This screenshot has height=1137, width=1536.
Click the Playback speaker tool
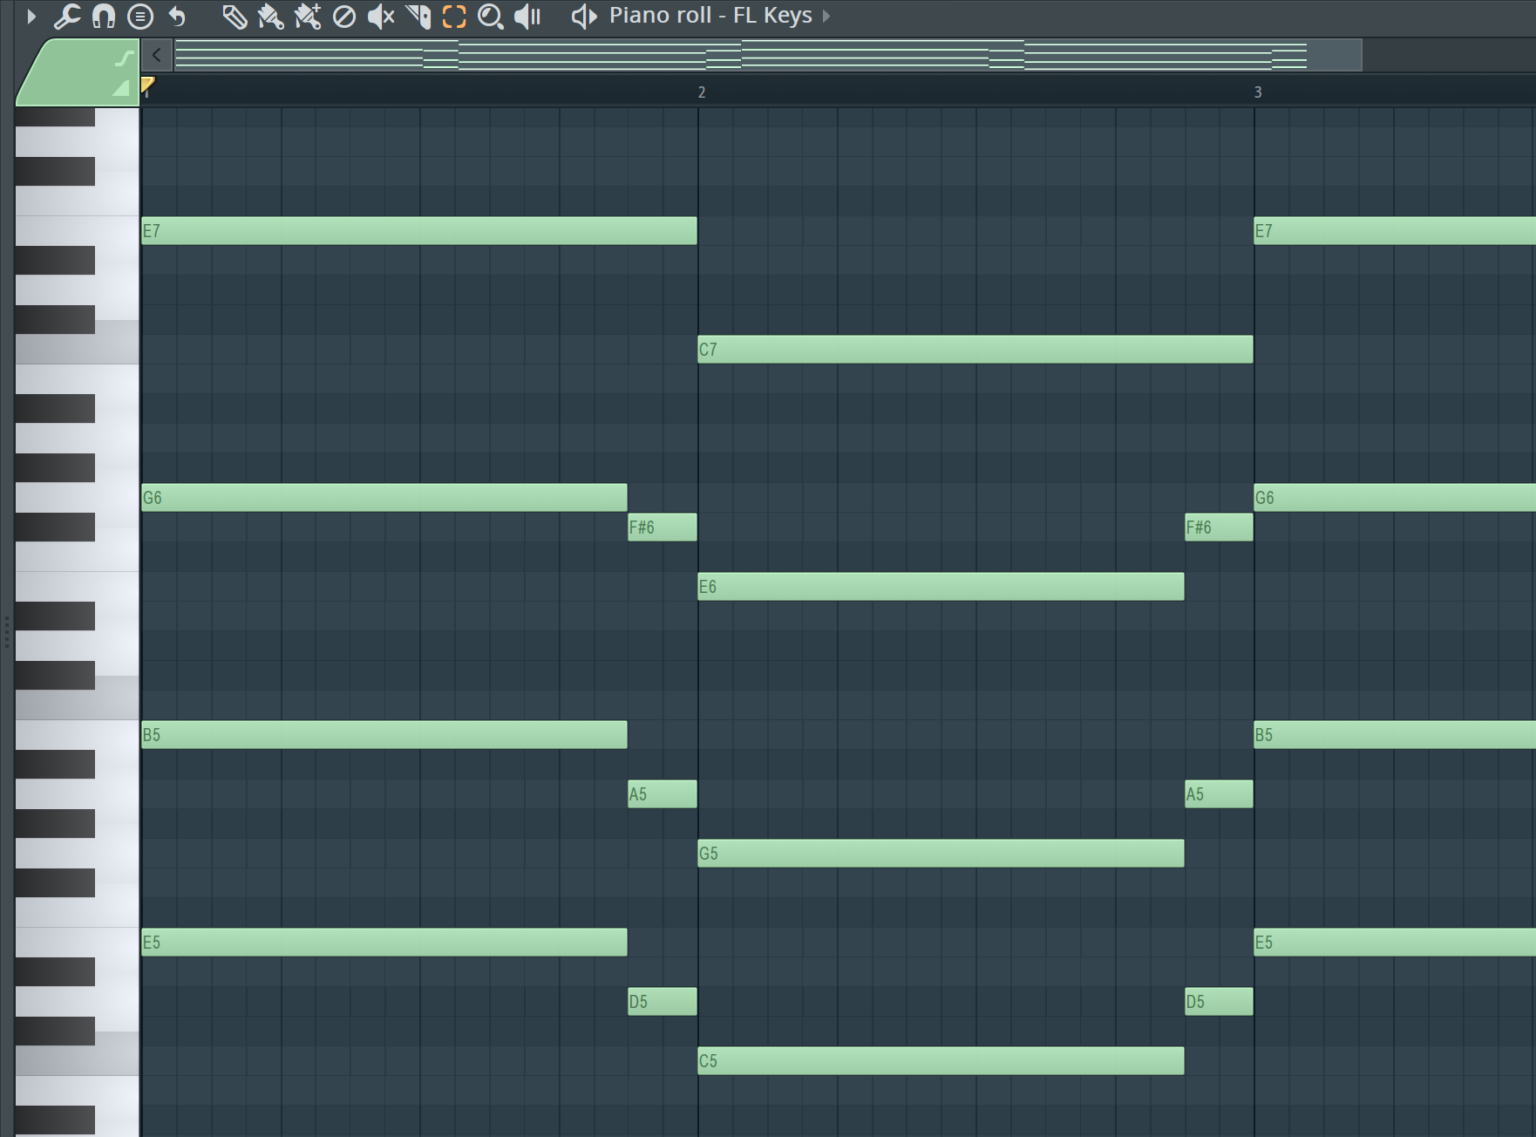pyautogui.click(x=527, y=16)
